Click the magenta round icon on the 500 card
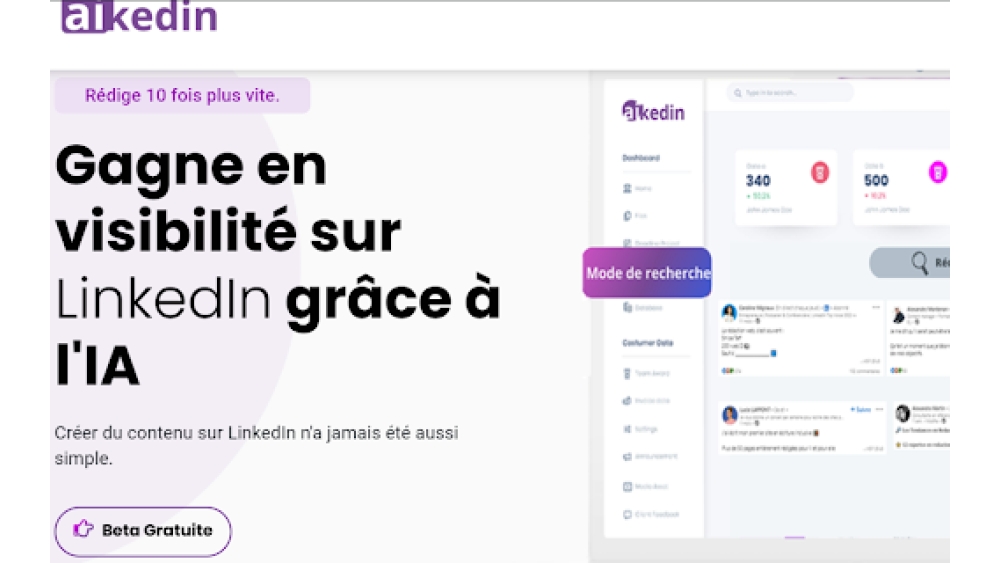The width and height of the screenshot is (1000, 563). [x=937, y=172]
